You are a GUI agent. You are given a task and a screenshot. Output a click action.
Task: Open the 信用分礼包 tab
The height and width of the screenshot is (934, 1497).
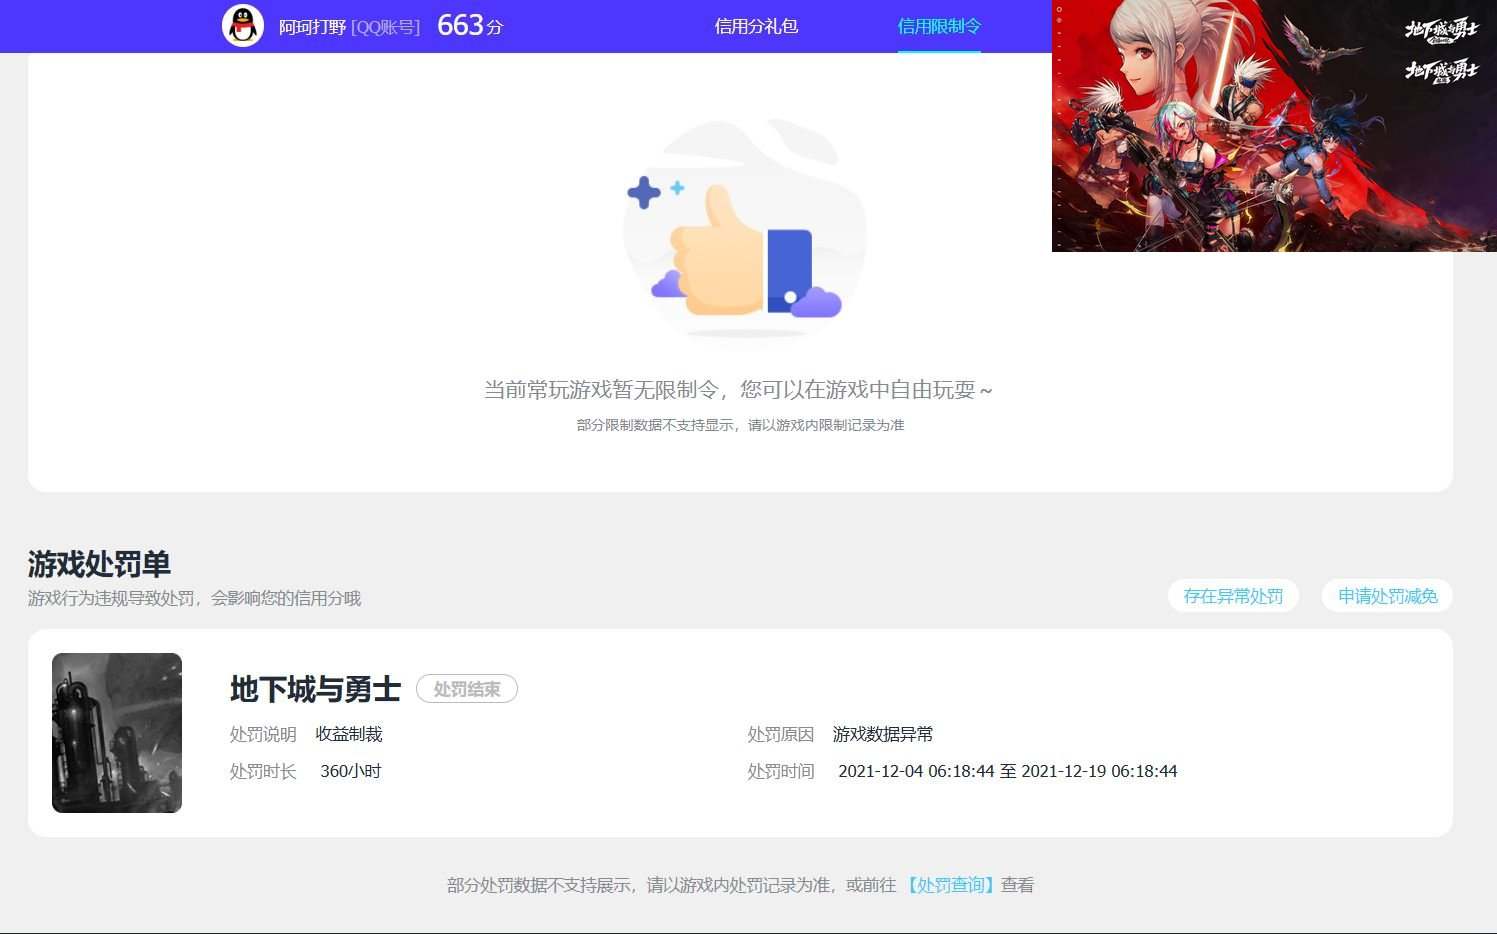tap(756, 26)
